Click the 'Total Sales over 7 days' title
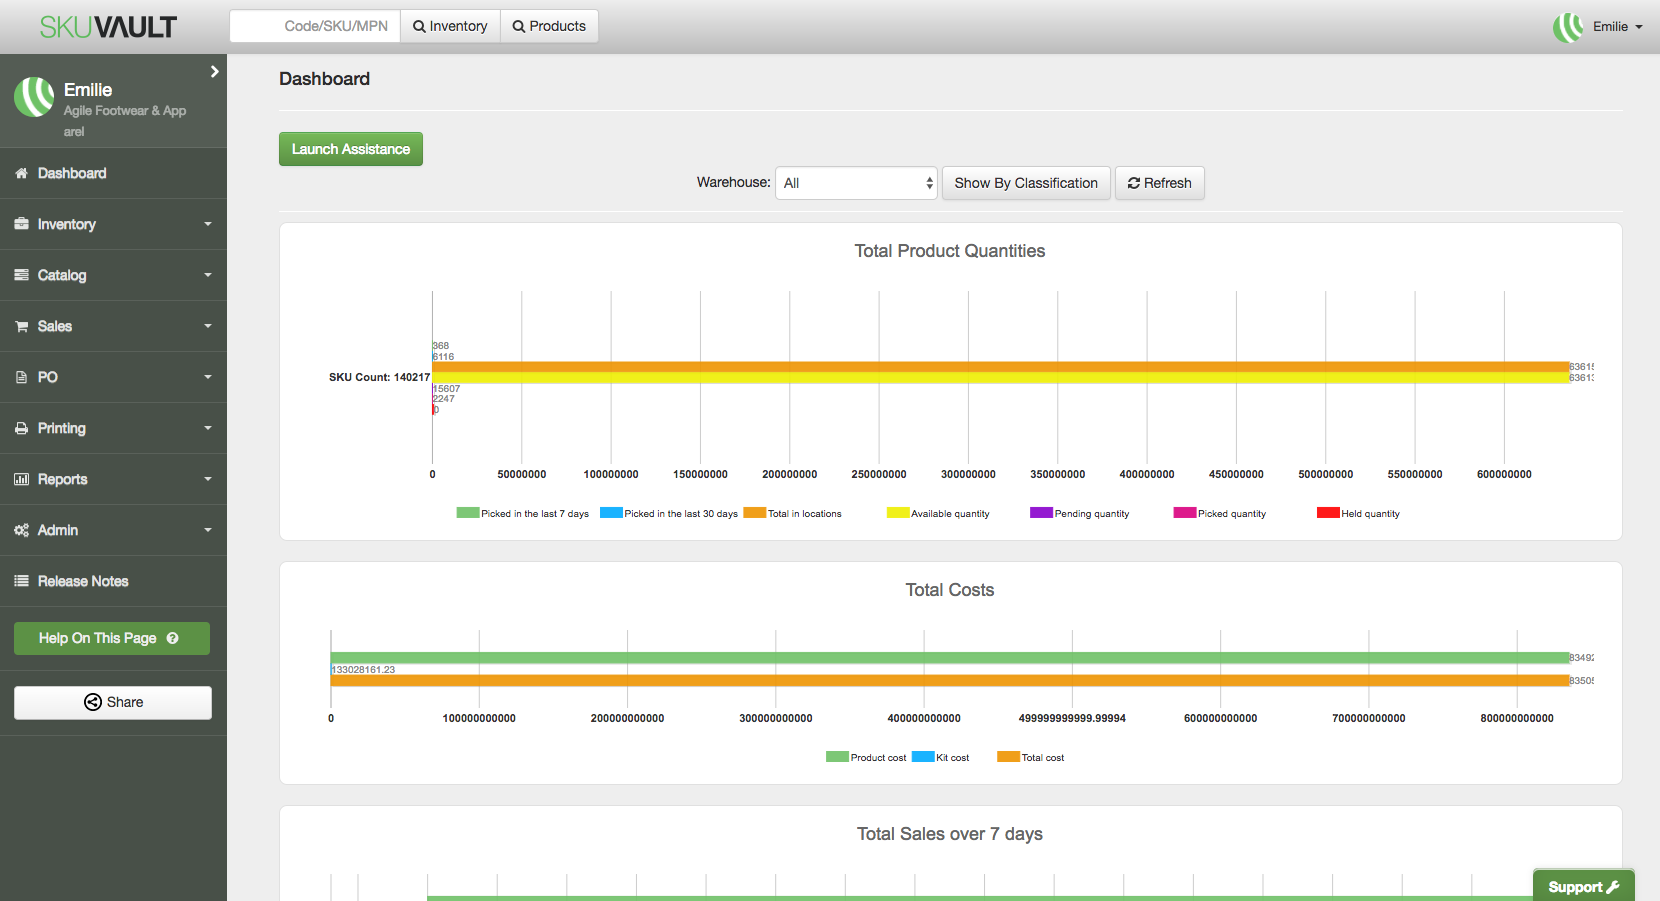Screen dimensions: 1660x901 tap(950, 834)
